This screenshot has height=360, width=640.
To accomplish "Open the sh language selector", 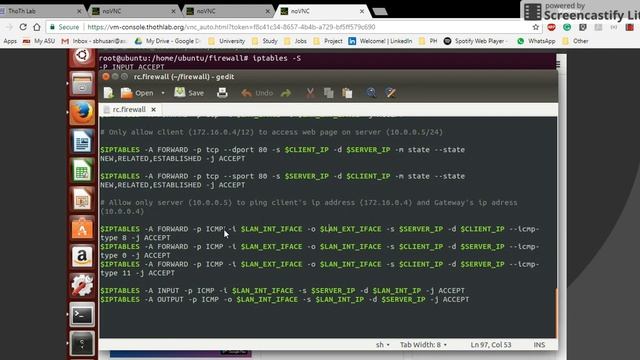I will tap(382, 345).
